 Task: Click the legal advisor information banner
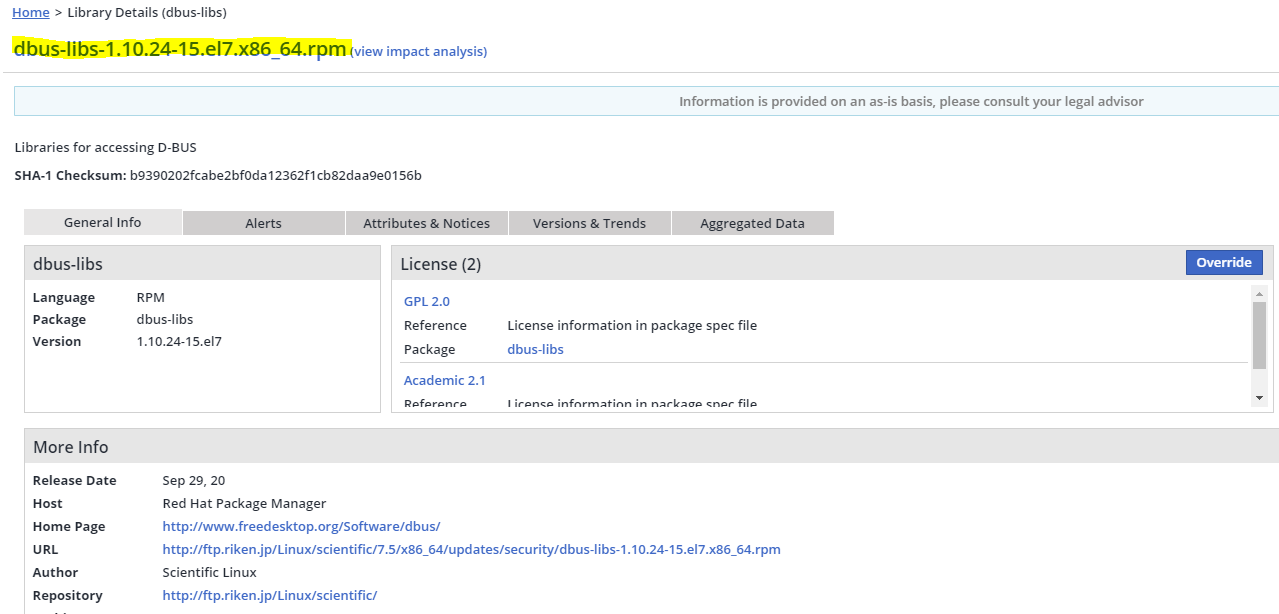(x=910, y=101)
